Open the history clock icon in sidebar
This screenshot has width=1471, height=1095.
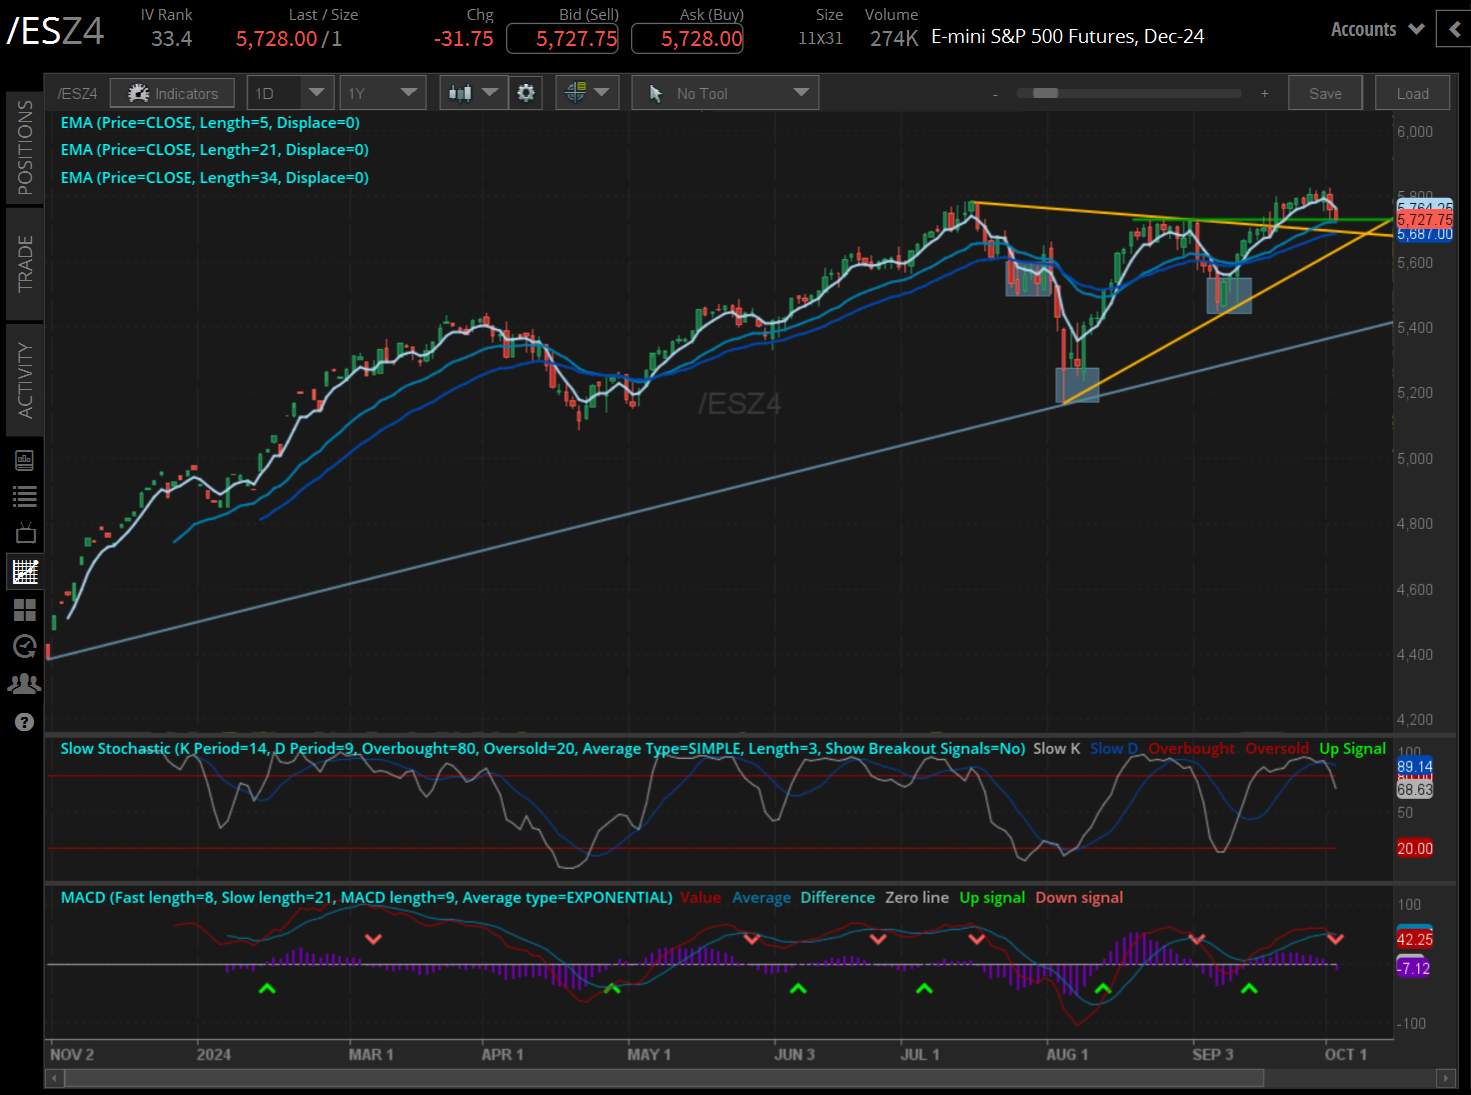tap(25, 647)
